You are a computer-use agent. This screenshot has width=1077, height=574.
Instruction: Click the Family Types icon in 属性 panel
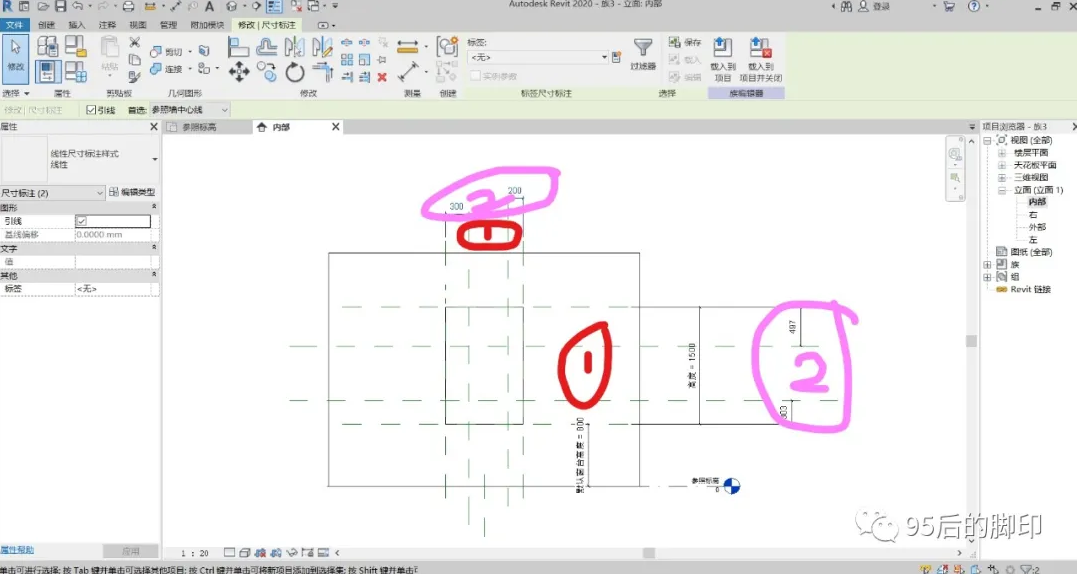[75, 71]
